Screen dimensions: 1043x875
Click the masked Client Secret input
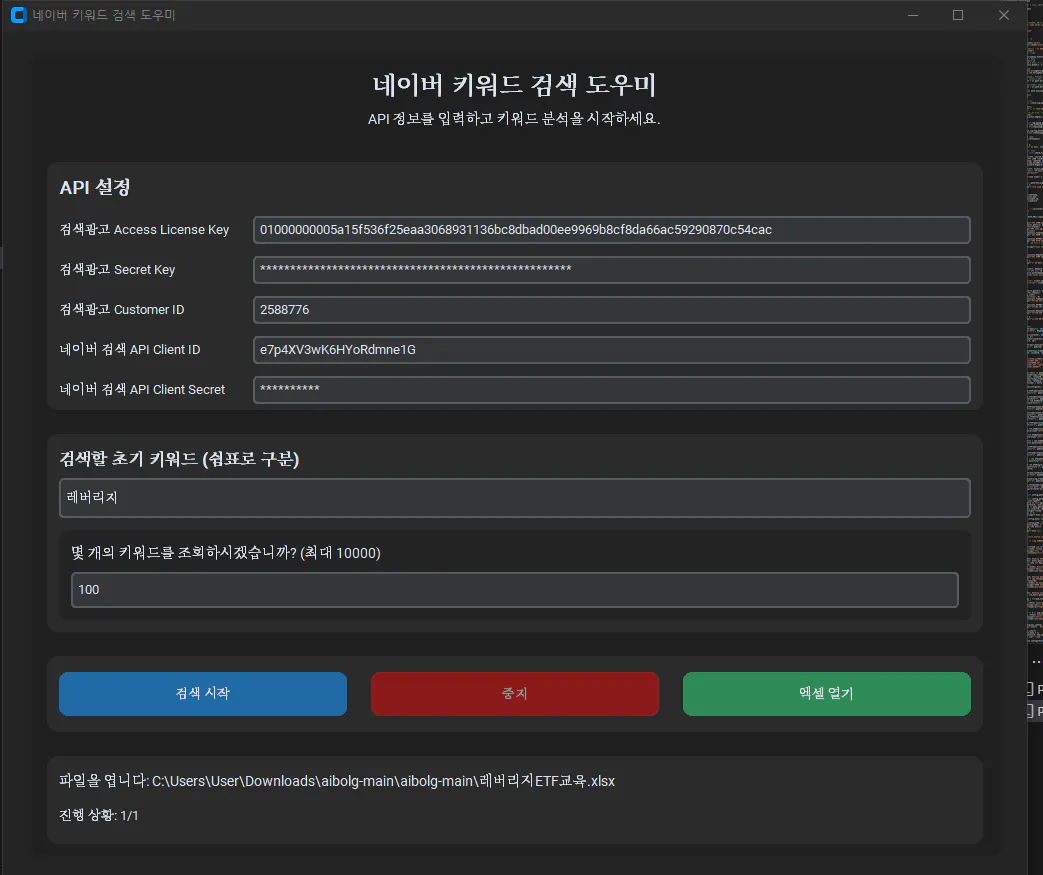coord(612,389)
